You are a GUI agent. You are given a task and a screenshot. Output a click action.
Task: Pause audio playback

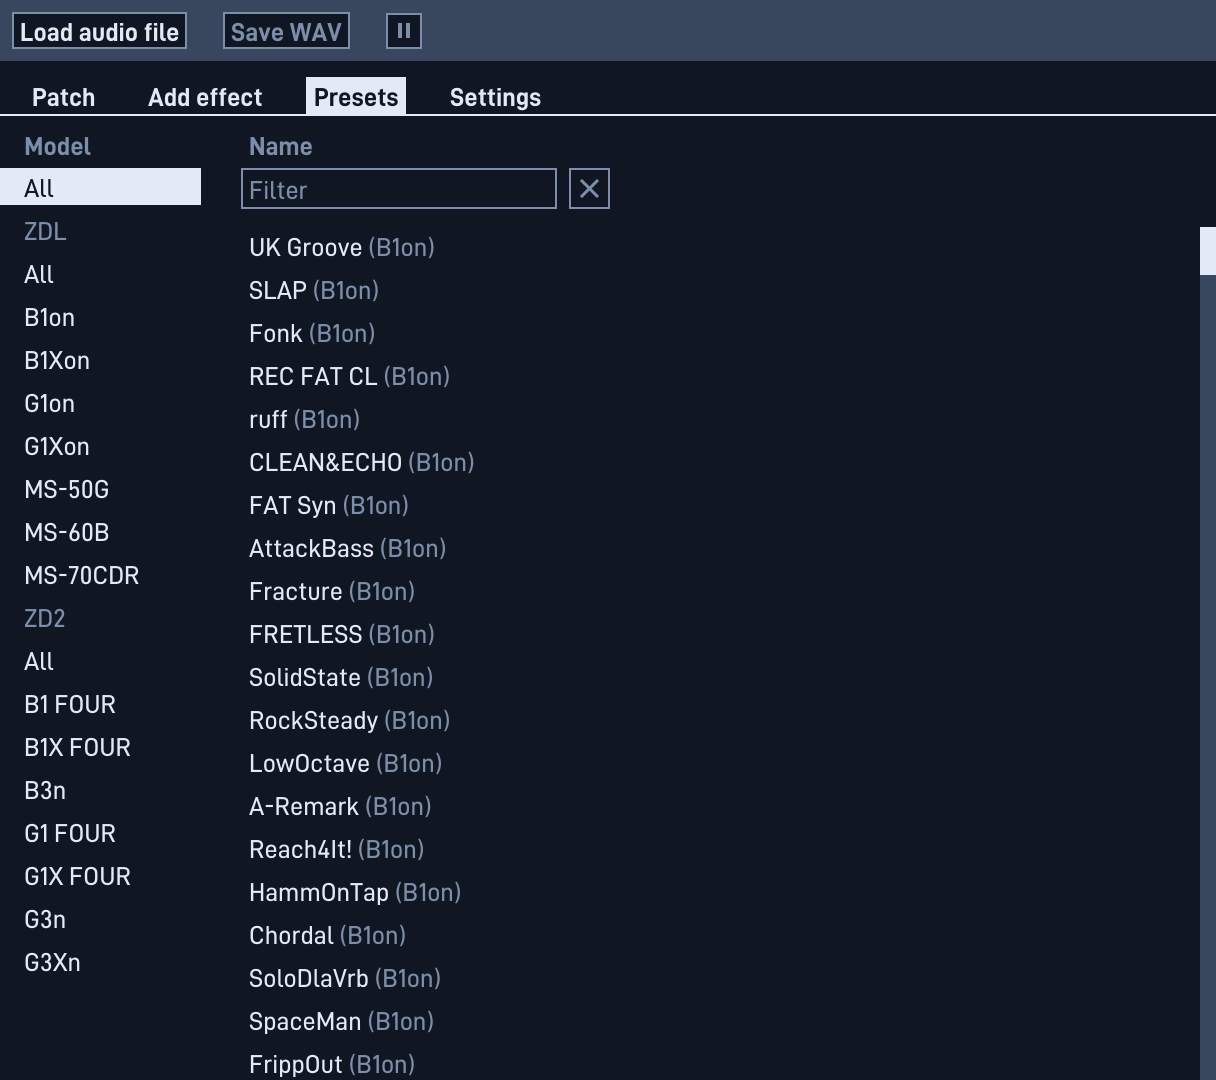(404, 31)
